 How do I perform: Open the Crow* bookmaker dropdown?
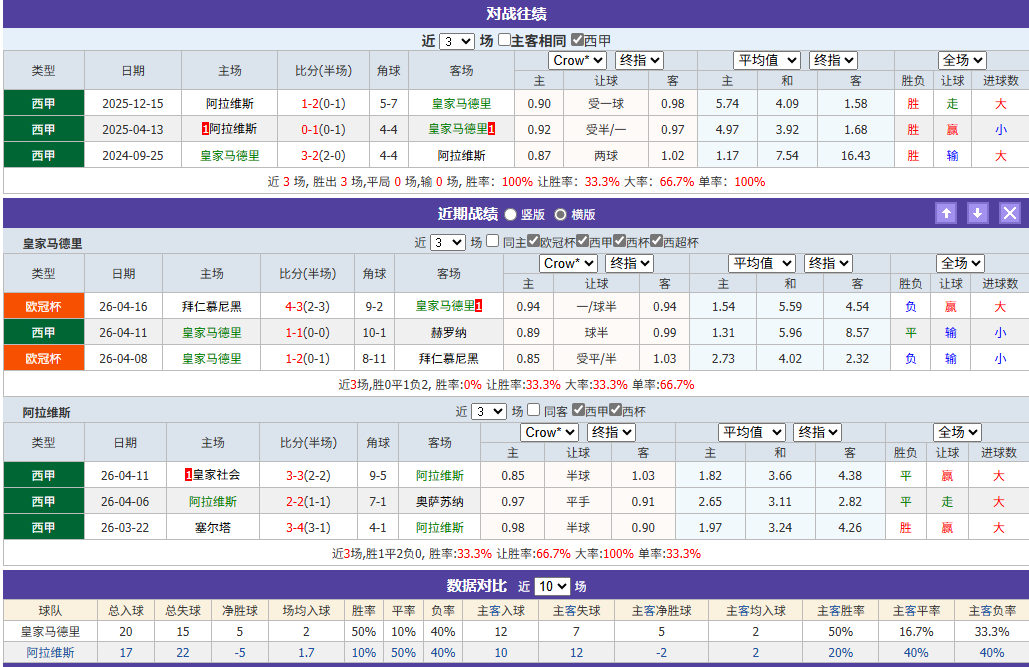[577, 59]
